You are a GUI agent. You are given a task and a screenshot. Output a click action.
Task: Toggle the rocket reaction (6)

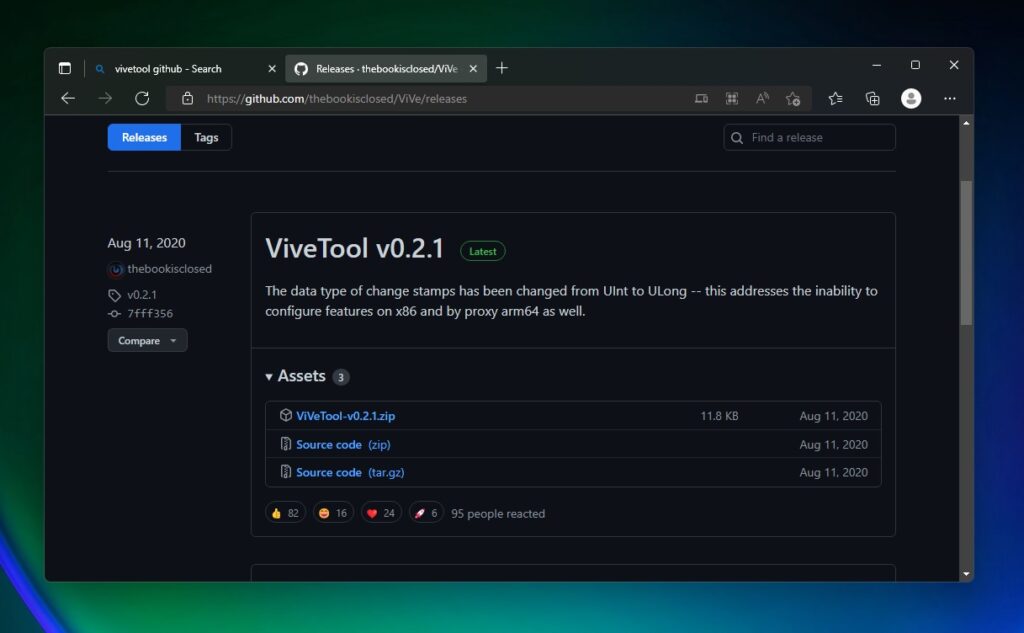coord(426,513)
